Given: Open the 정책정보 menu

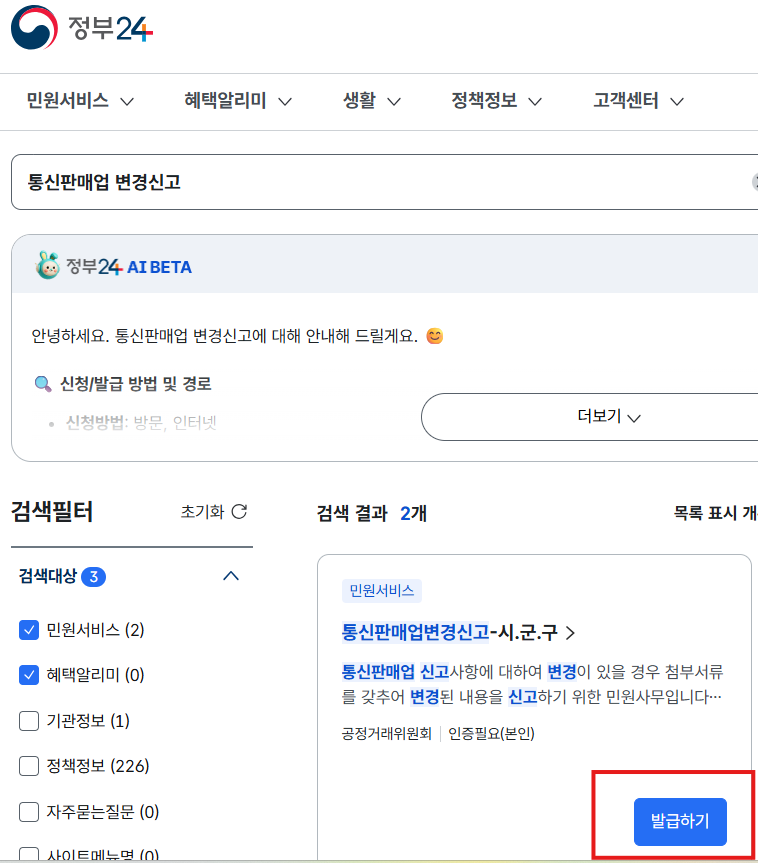Looking at the screenshot, I should coord(496,101).
